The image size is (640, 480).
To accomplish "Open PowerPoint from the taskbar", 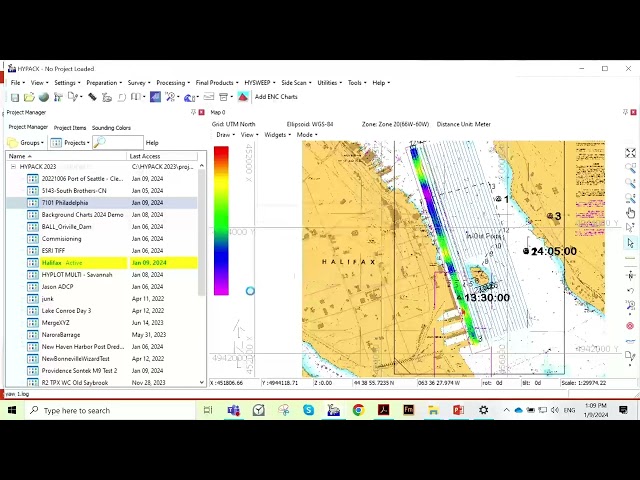I will click(458, 410).
